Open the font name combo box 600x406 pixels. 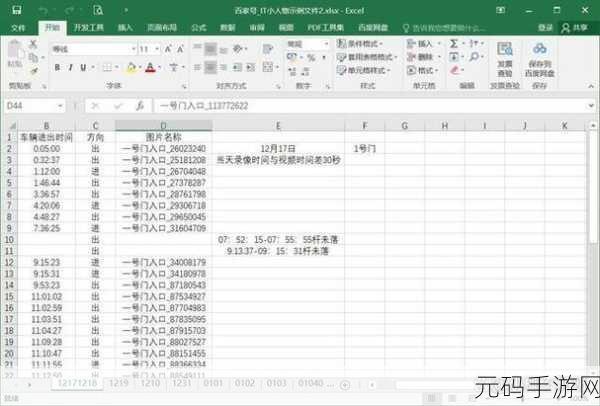(94, 49)
